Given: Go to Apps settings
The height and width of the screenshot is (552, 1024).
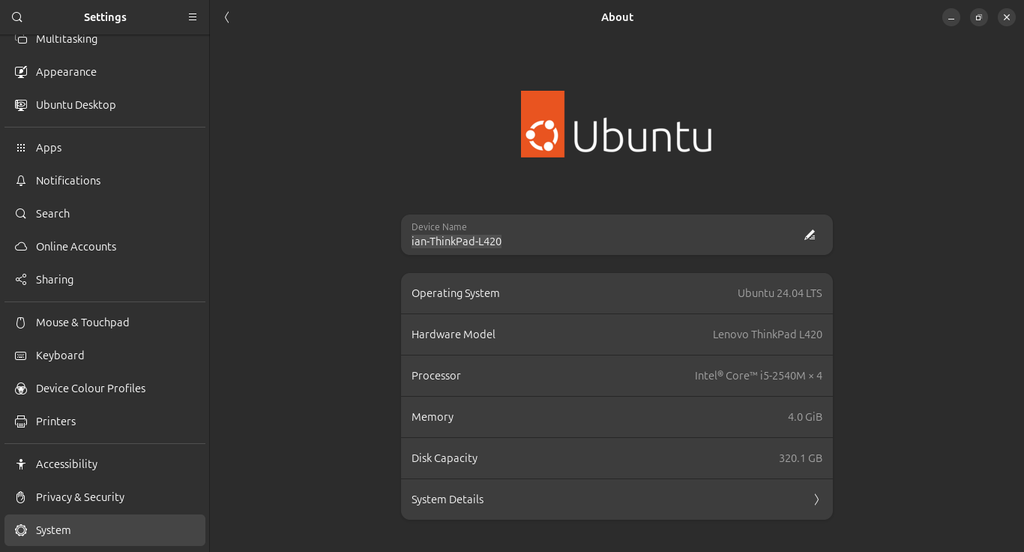Looking at the screenshot, I should 48,148.
